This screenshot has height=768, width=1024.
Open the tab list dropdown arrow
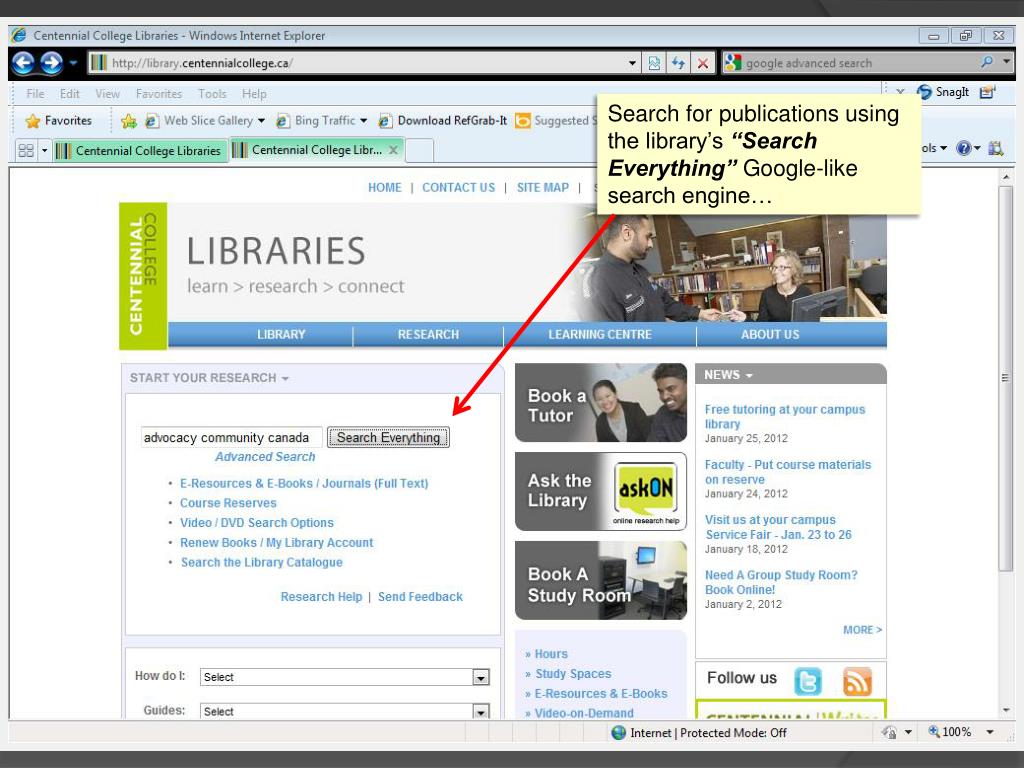tap(44, 151)
